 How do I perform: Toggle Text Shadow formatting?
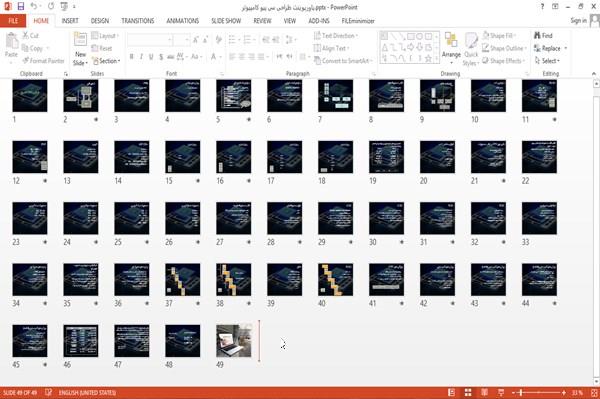[x=161, y=57]
